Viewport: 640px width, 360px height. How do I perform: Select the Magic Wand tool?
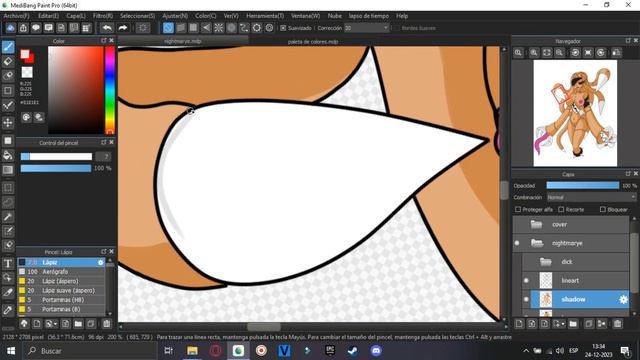click(8, 217)
